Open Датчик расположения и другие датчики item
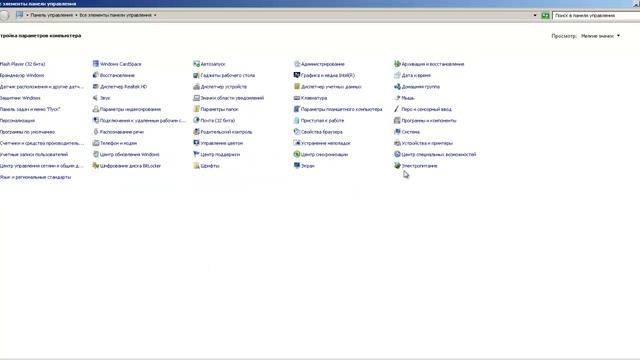The image size is (640, 360). (42, 87)
